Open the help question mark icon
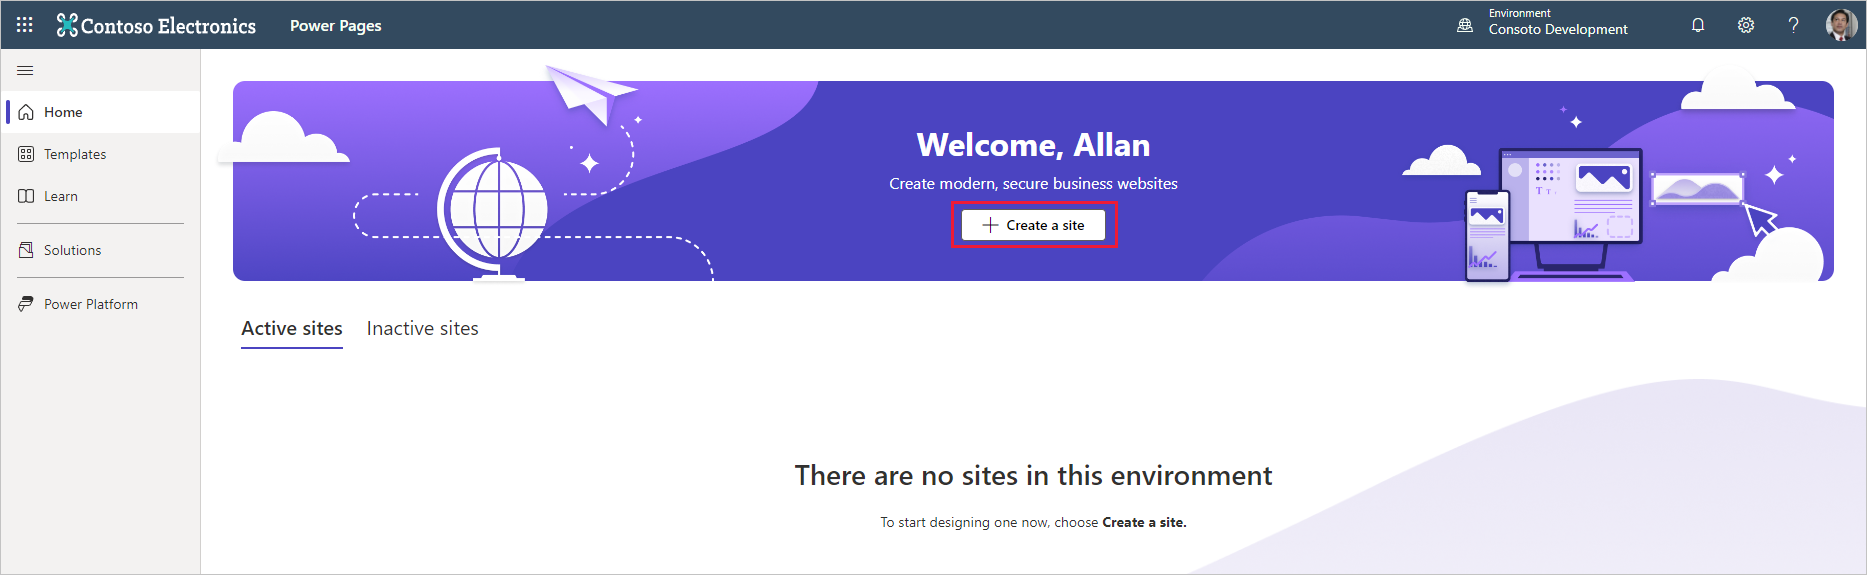Image resolution: width=1867 pixels, height=575 pixels. (x=1794, y=25)
